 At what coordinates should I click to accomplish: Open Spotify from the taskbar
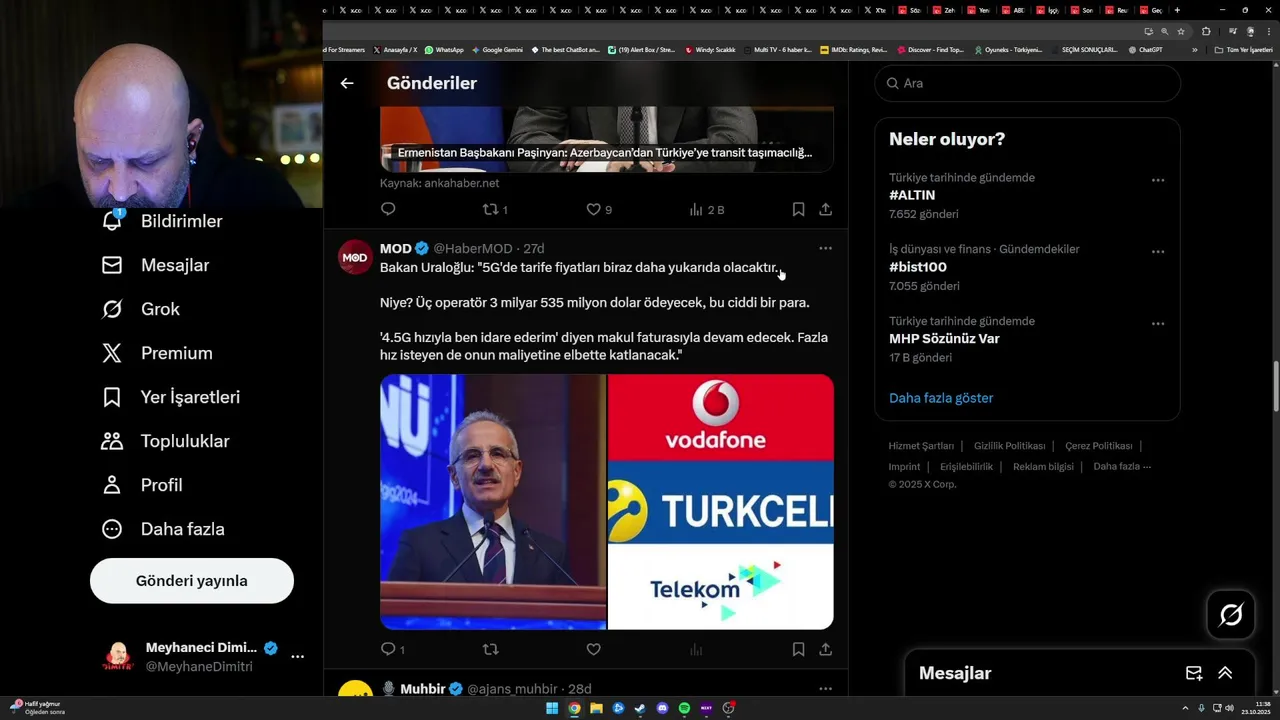(x=684, y=708)
